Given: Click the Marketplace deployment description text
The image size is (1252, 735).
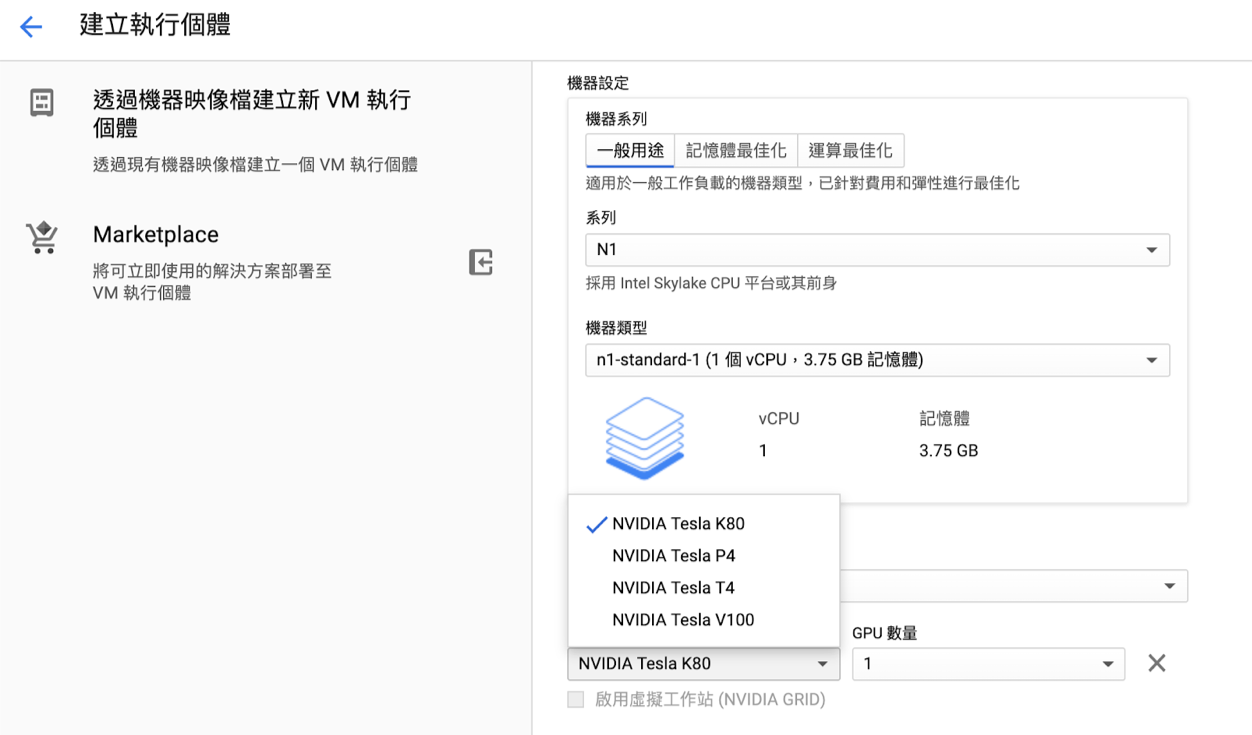Looking at the screenshot, I should [212, 282].
